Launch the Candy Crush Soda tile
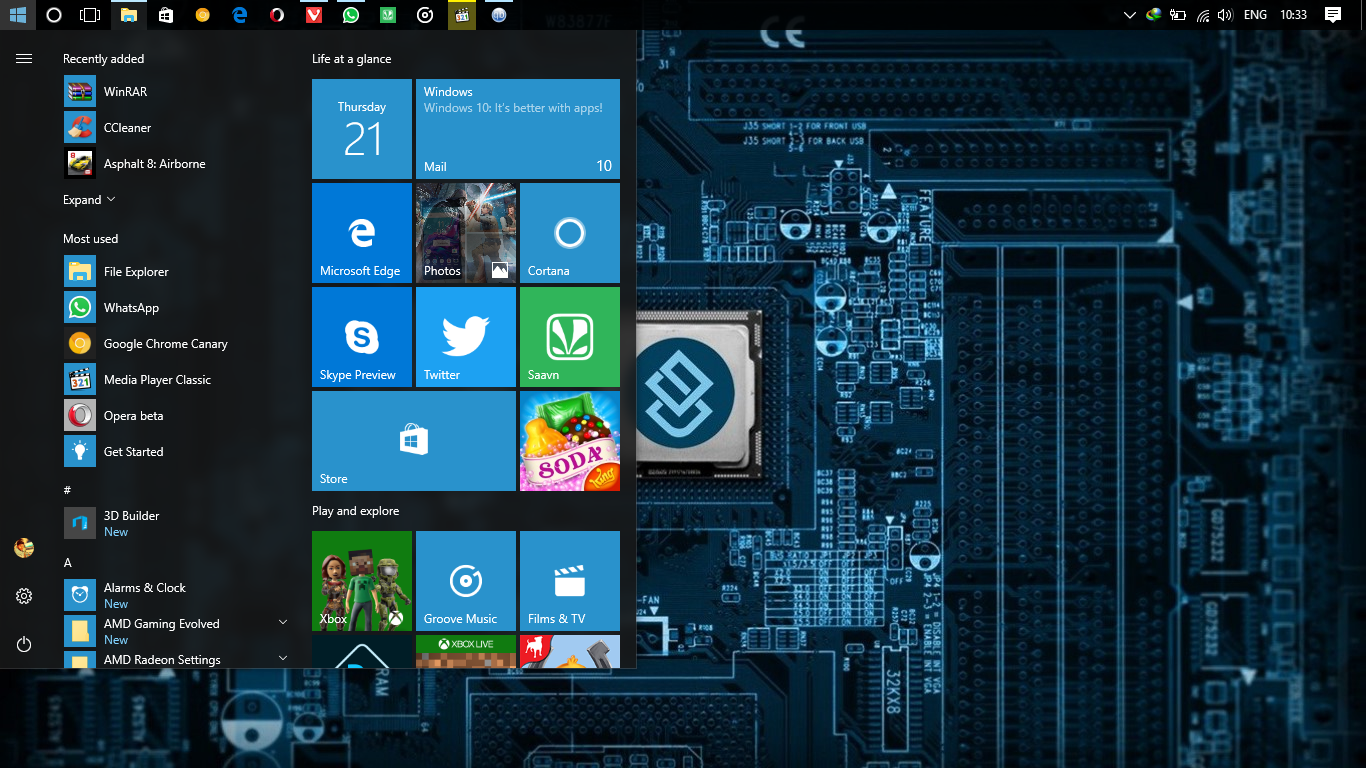This screenshot has height=768, width=1366. (570, 441)
